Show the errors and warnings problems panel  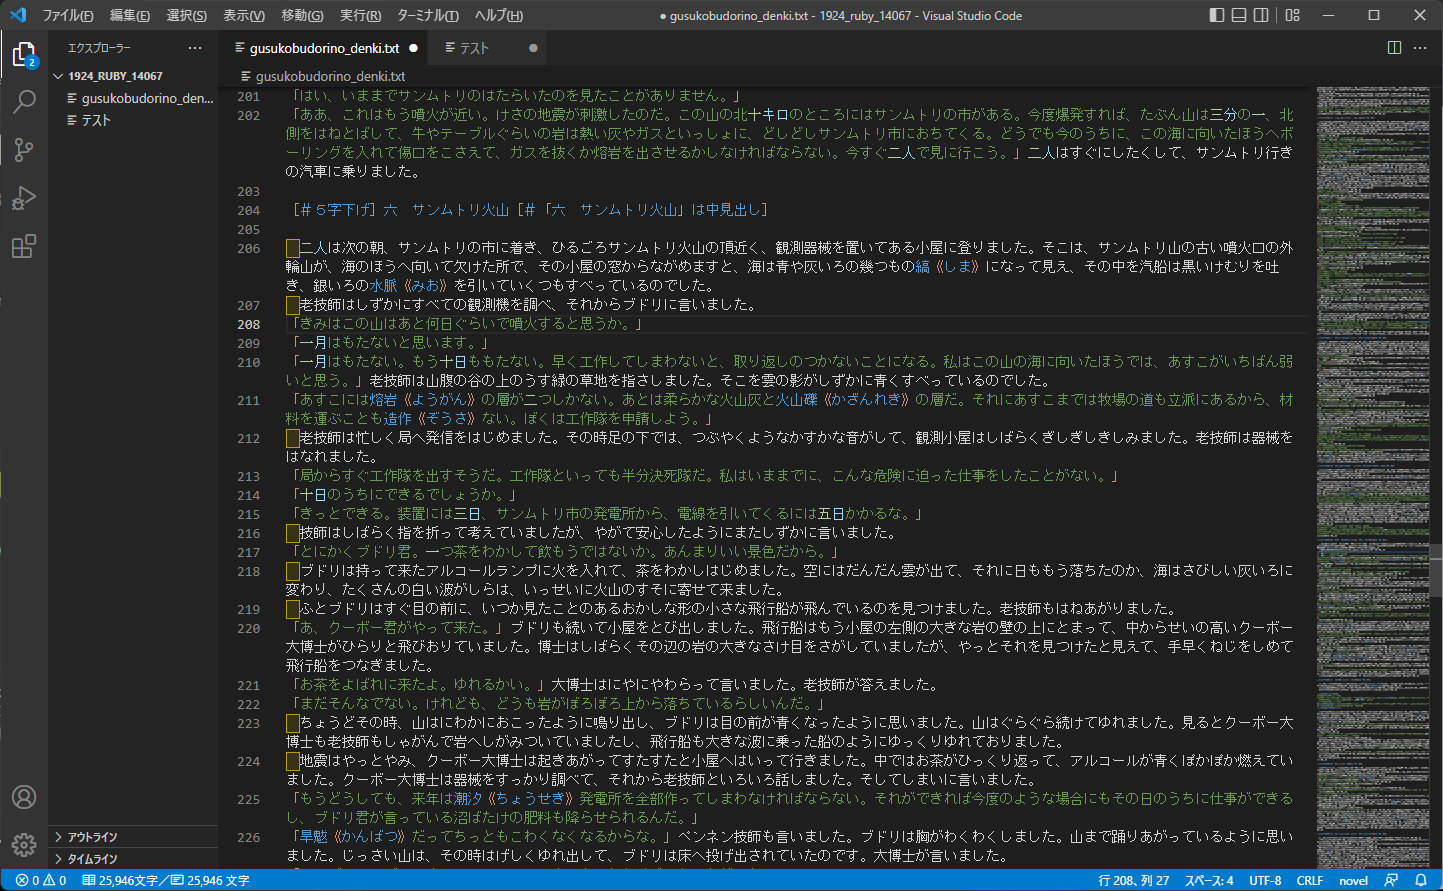coord(41,881)
